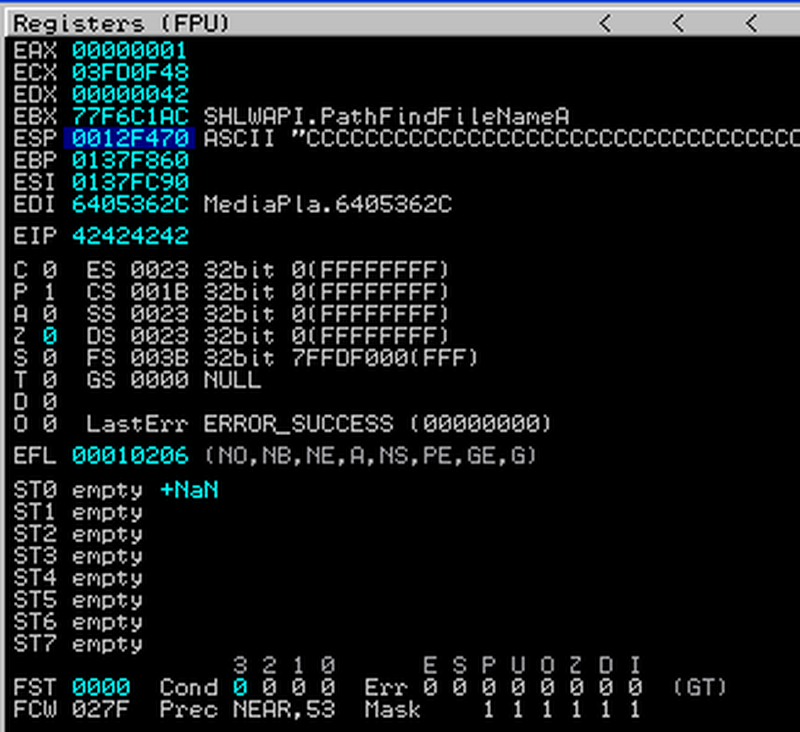Toggle the P parity flag bit

[x=48, y=292]
